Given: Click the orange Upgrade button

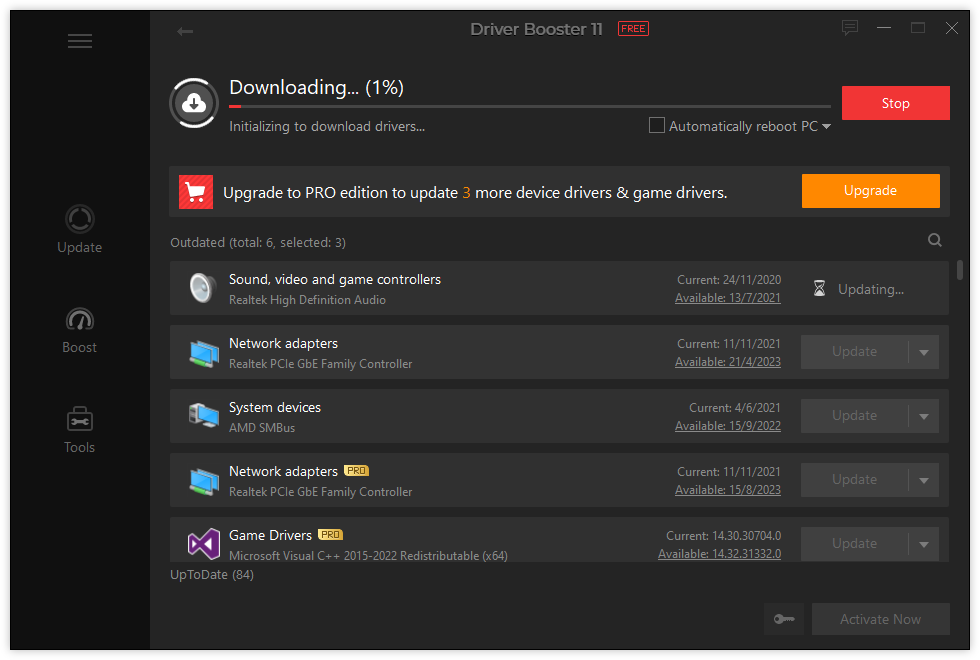Looking at the screenshot, I should coord(871,191).
